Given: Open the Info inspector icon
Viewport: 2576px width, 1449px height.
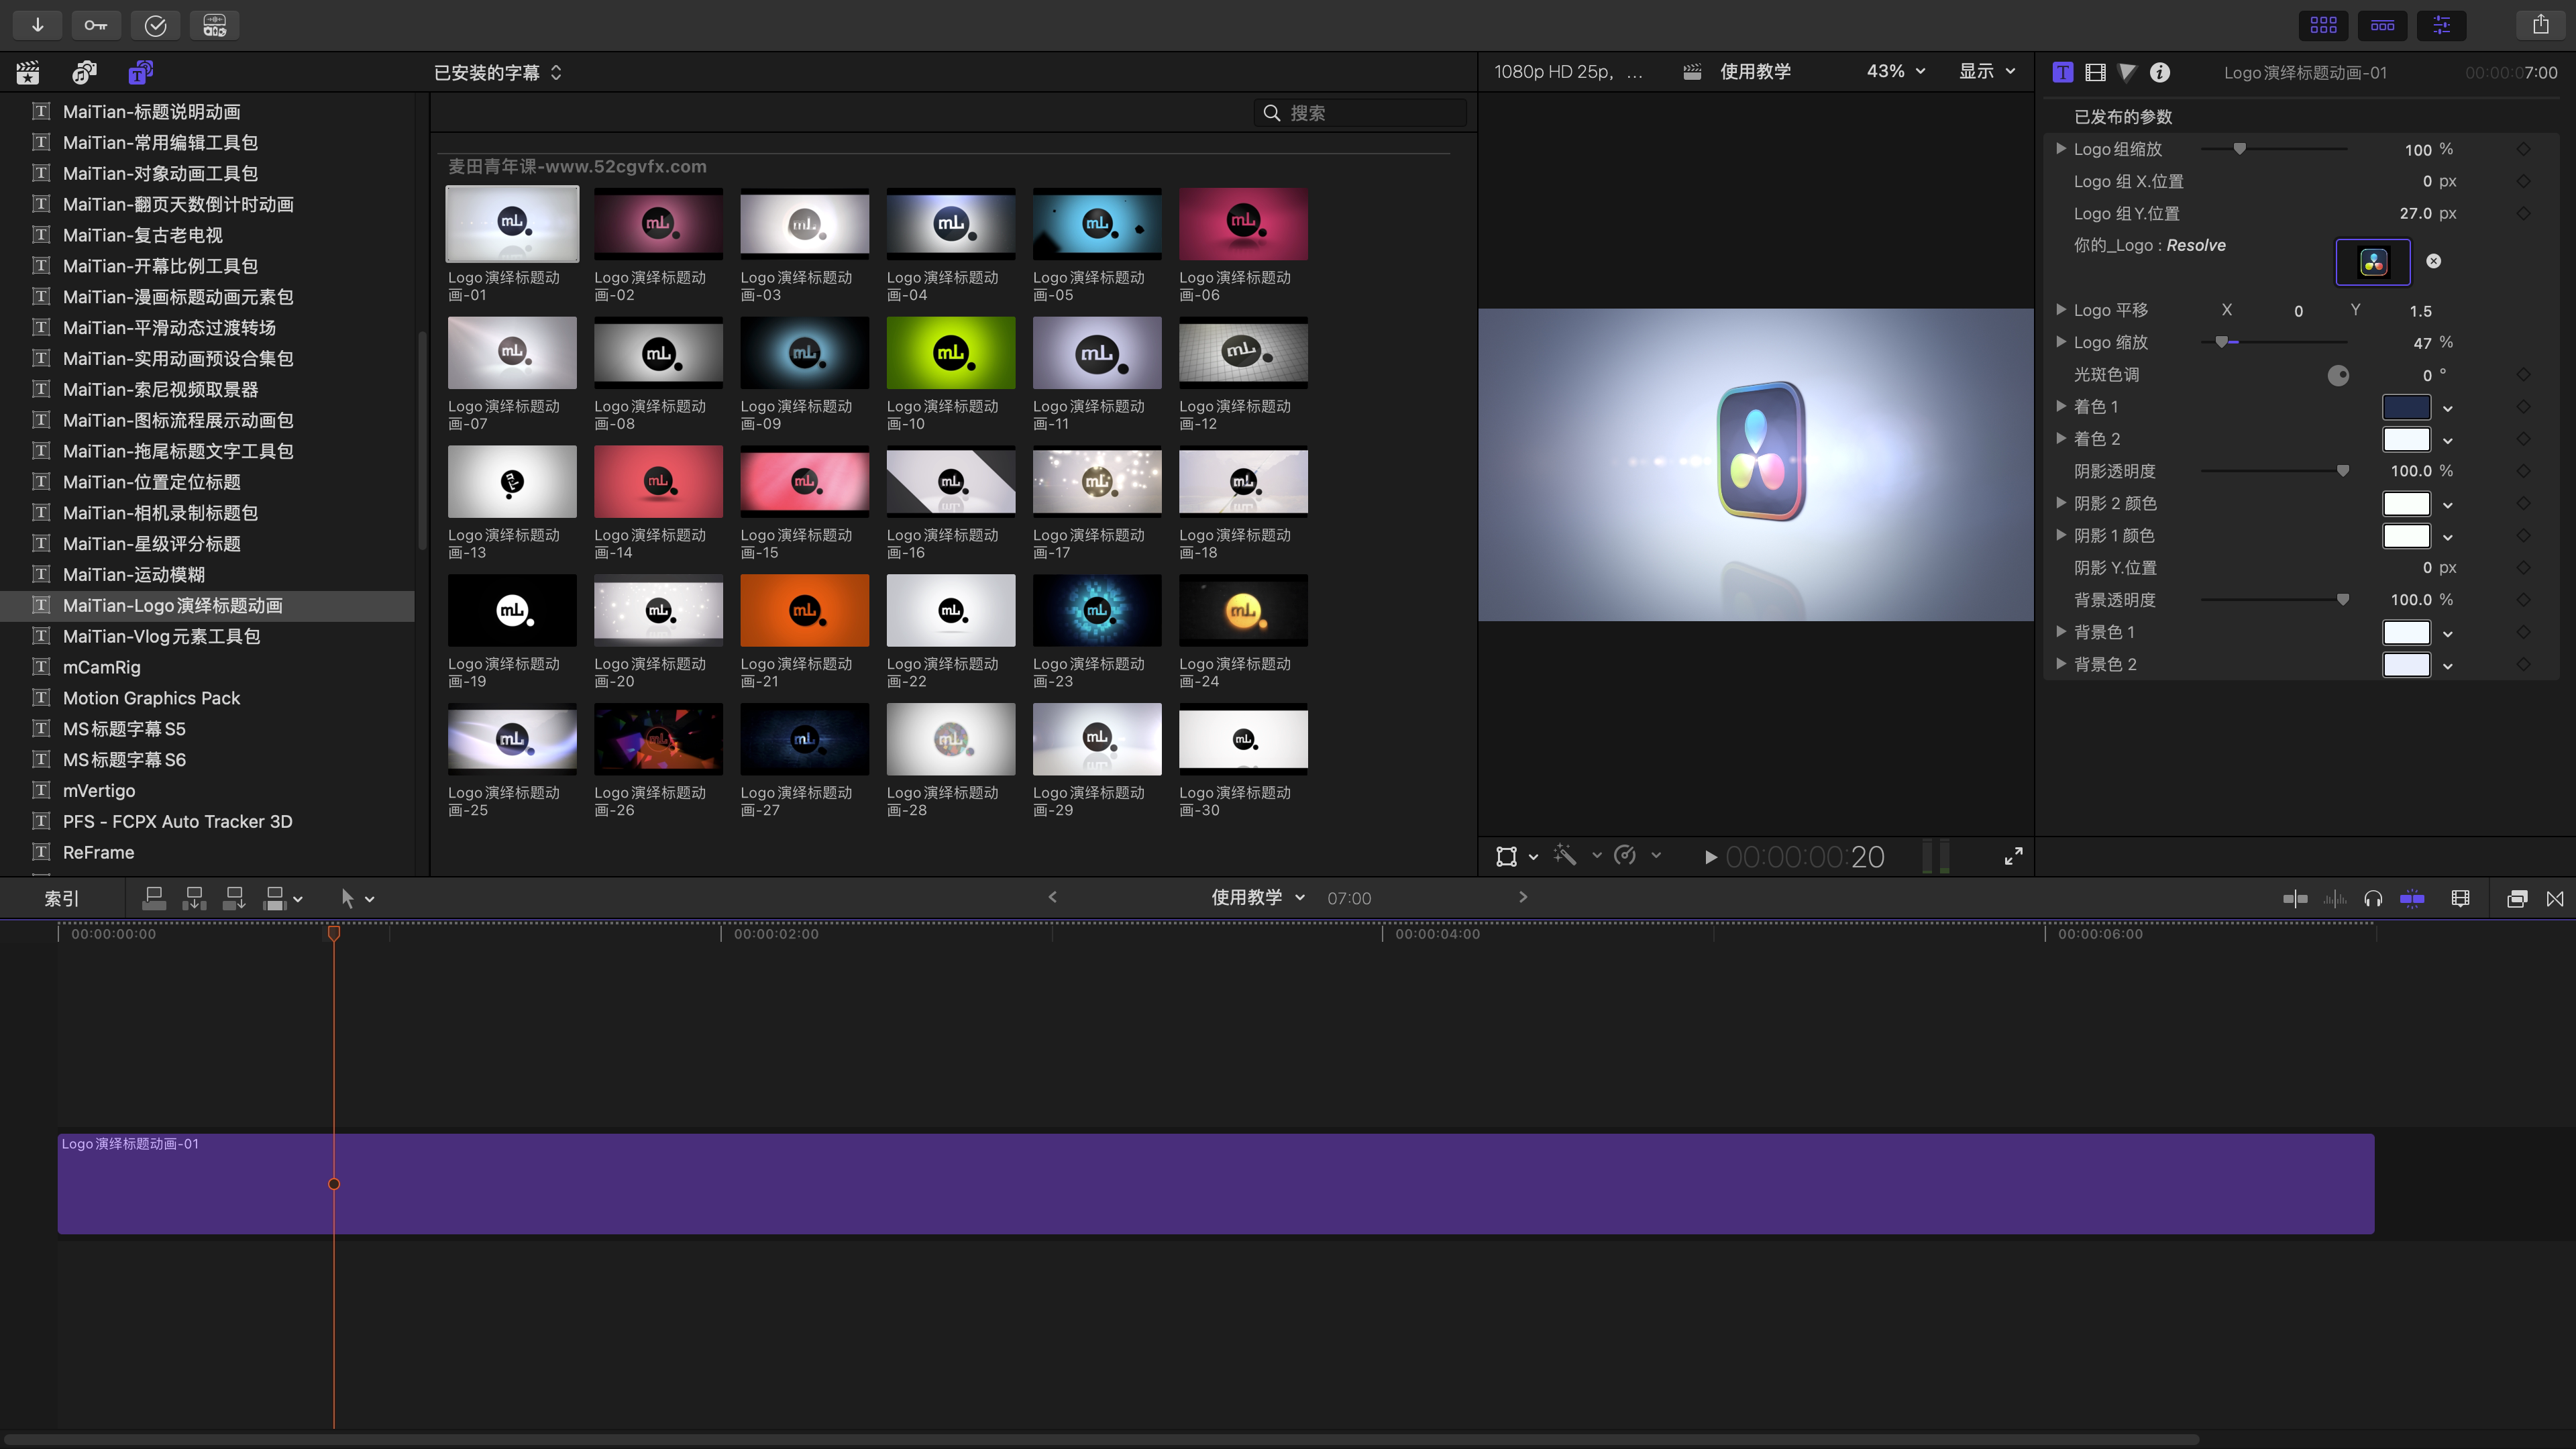Looking at the screenshot, I should (x=2160, y=72).
